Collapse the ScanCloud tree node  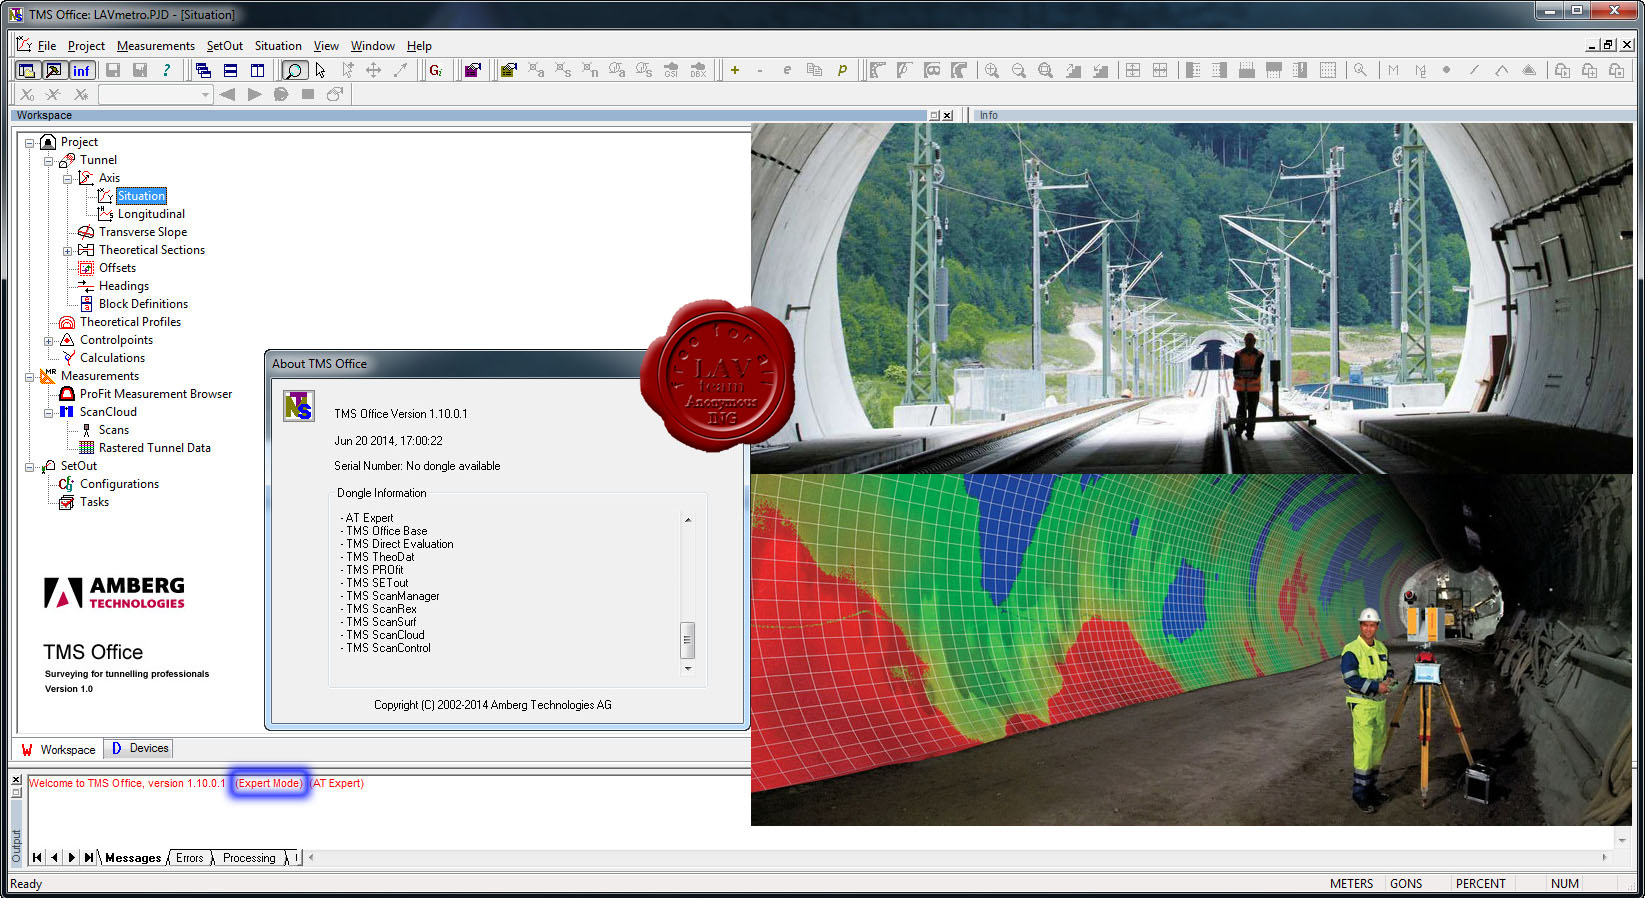coord(48,413)
